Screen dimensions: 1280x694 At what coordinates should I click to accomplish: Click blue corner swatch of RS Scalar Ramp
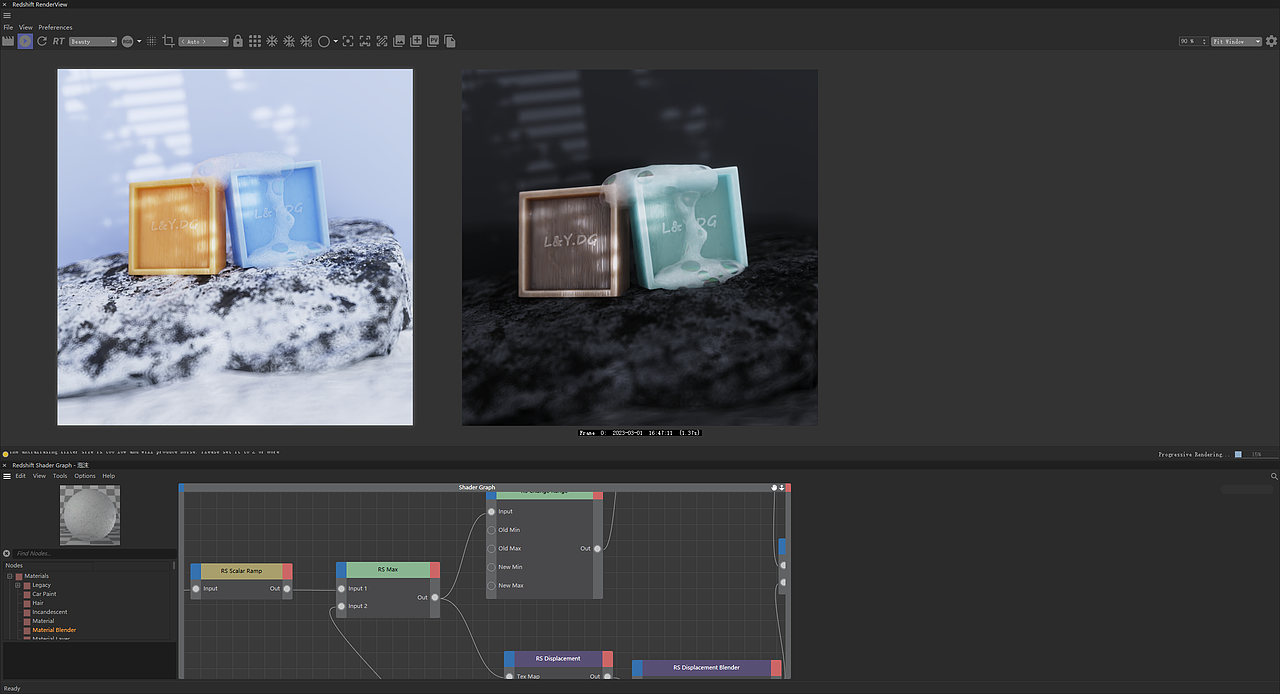click(196, 570)
